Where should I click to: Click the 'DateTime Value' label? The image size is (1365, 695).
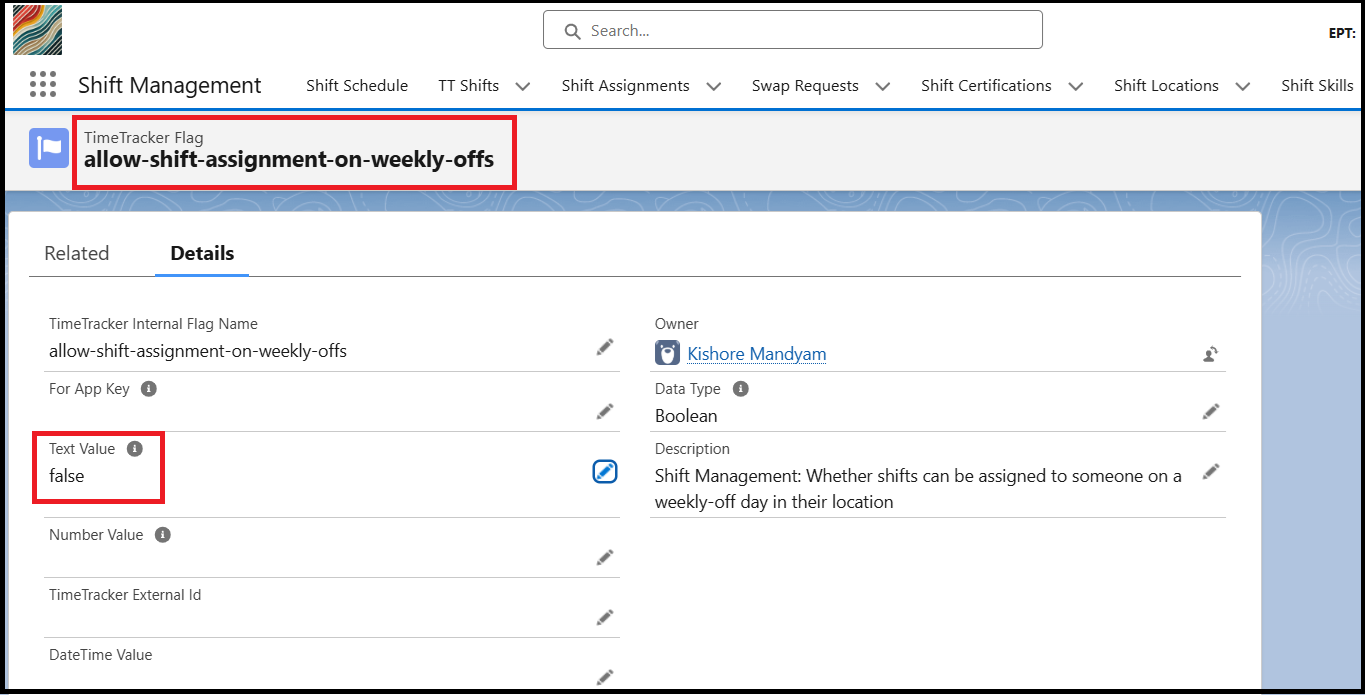[x=101, y=655]
